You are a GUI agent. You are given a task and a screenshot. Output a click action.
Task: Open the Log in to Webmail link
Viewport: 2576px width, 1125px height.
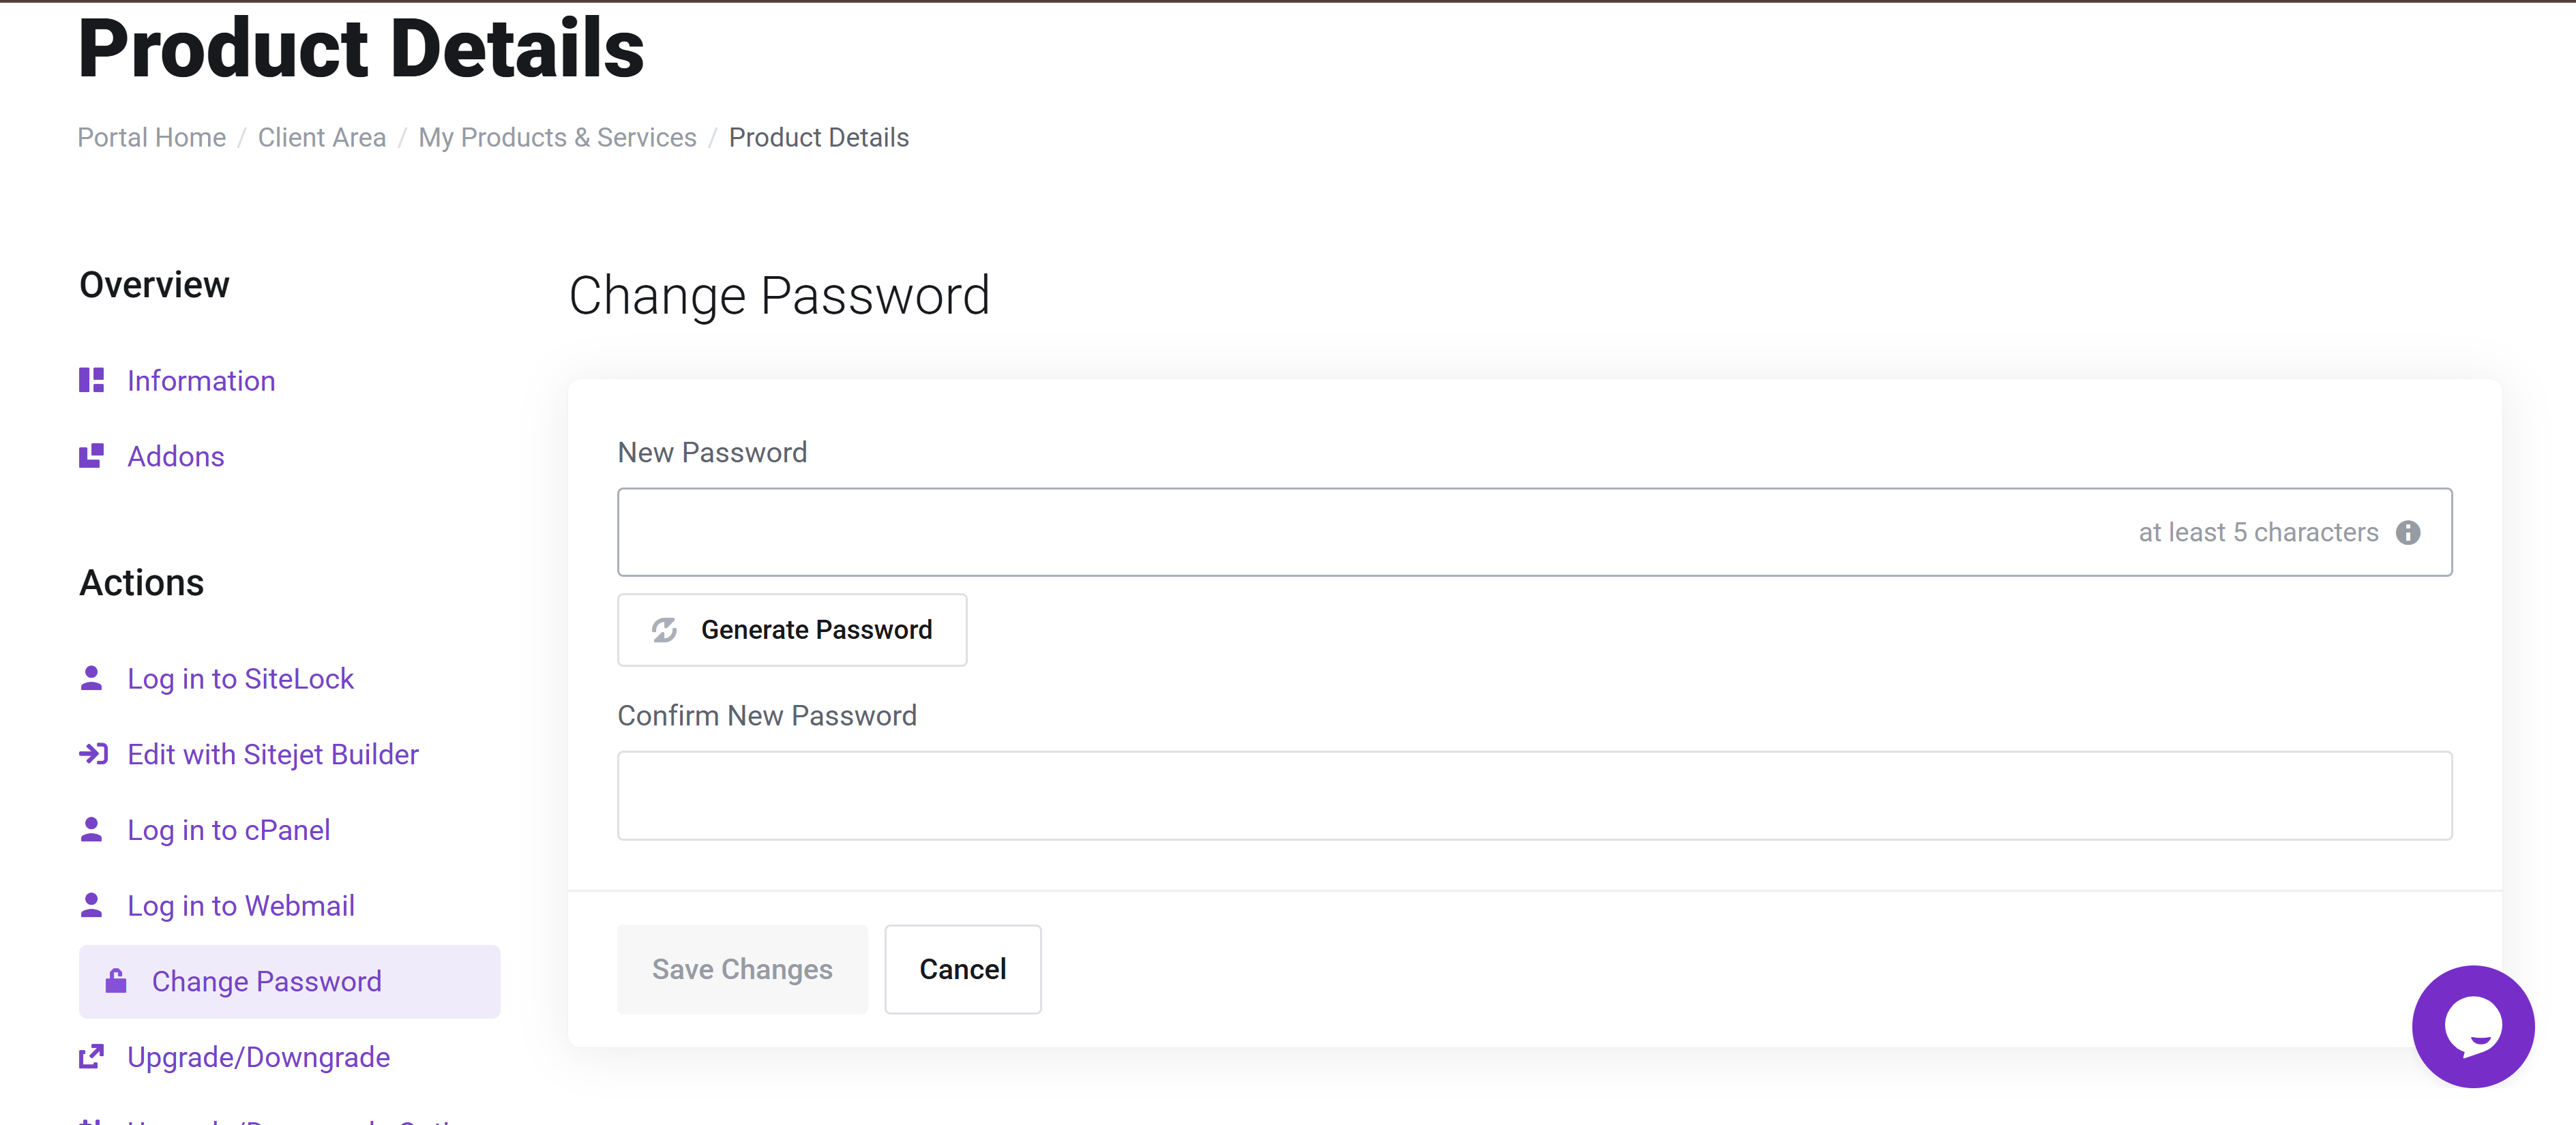coord(241,906)
